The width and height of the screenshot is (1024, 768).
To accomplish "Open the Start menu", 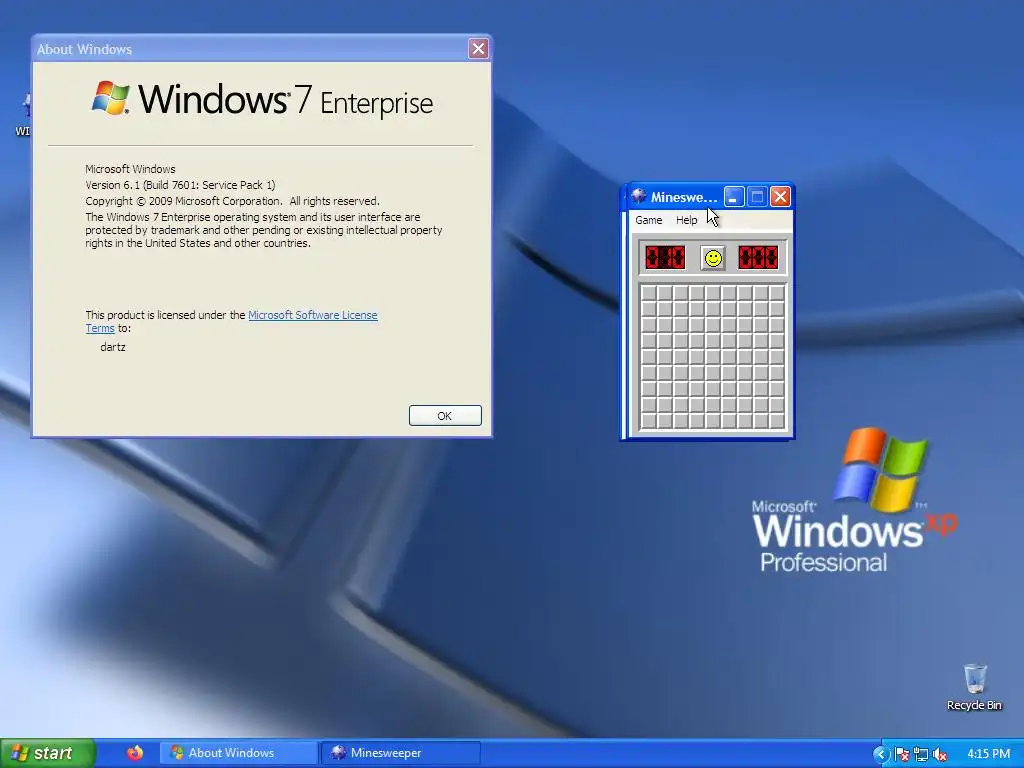I will [x=46, y=753].
